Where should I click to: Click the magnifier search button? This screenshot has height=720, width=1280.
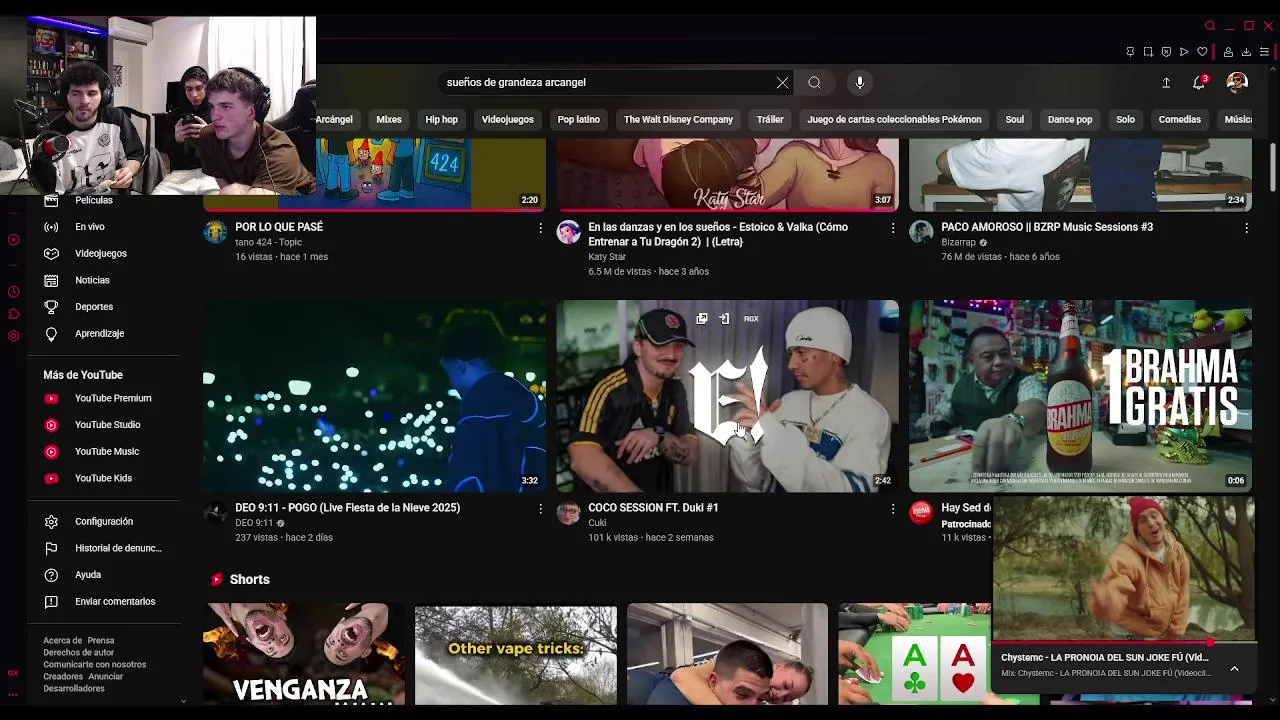pos(815,83)
